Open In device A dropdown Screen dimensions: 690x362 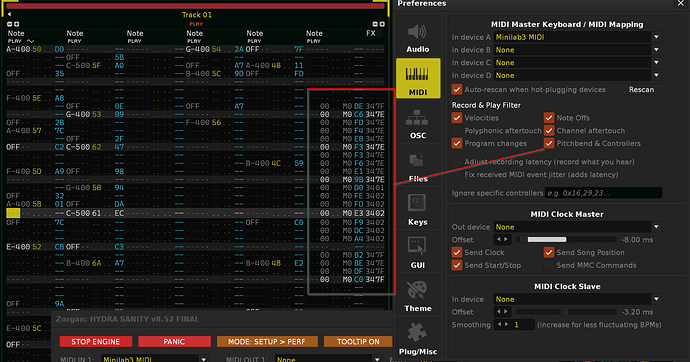pos(577,37)
